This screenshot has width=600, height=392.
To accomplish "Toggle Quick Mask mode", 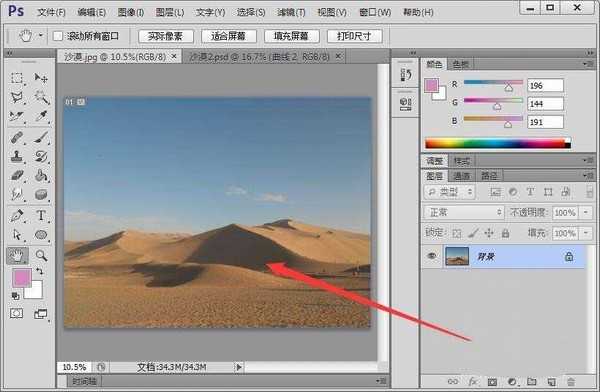I will pyautogui.click(x=16, y=314).
